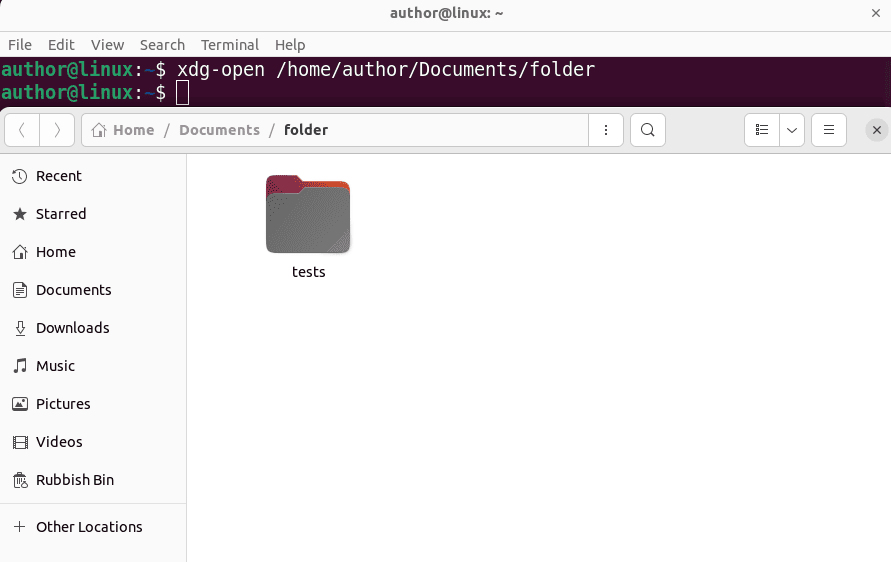
Task: Open Recent in the sidebar
Action: [x=93, y=176]
